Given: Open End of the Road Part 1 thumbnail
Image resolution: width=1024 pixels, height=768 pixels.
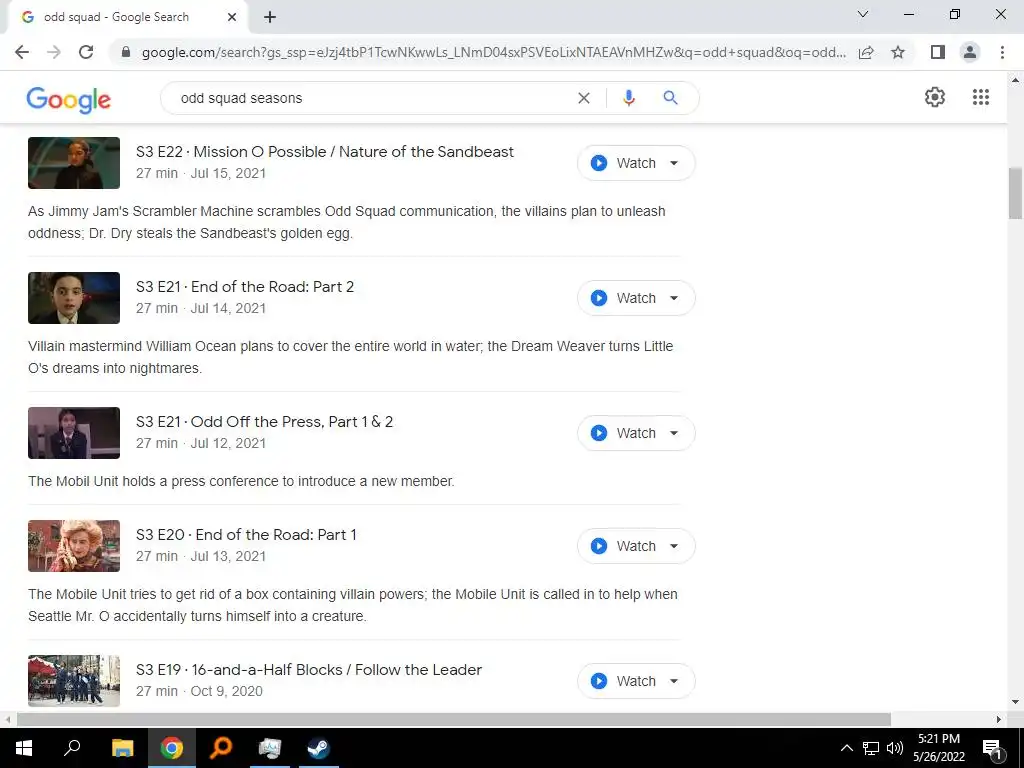Looking at the screenshot, I should (x=74, y=546).
